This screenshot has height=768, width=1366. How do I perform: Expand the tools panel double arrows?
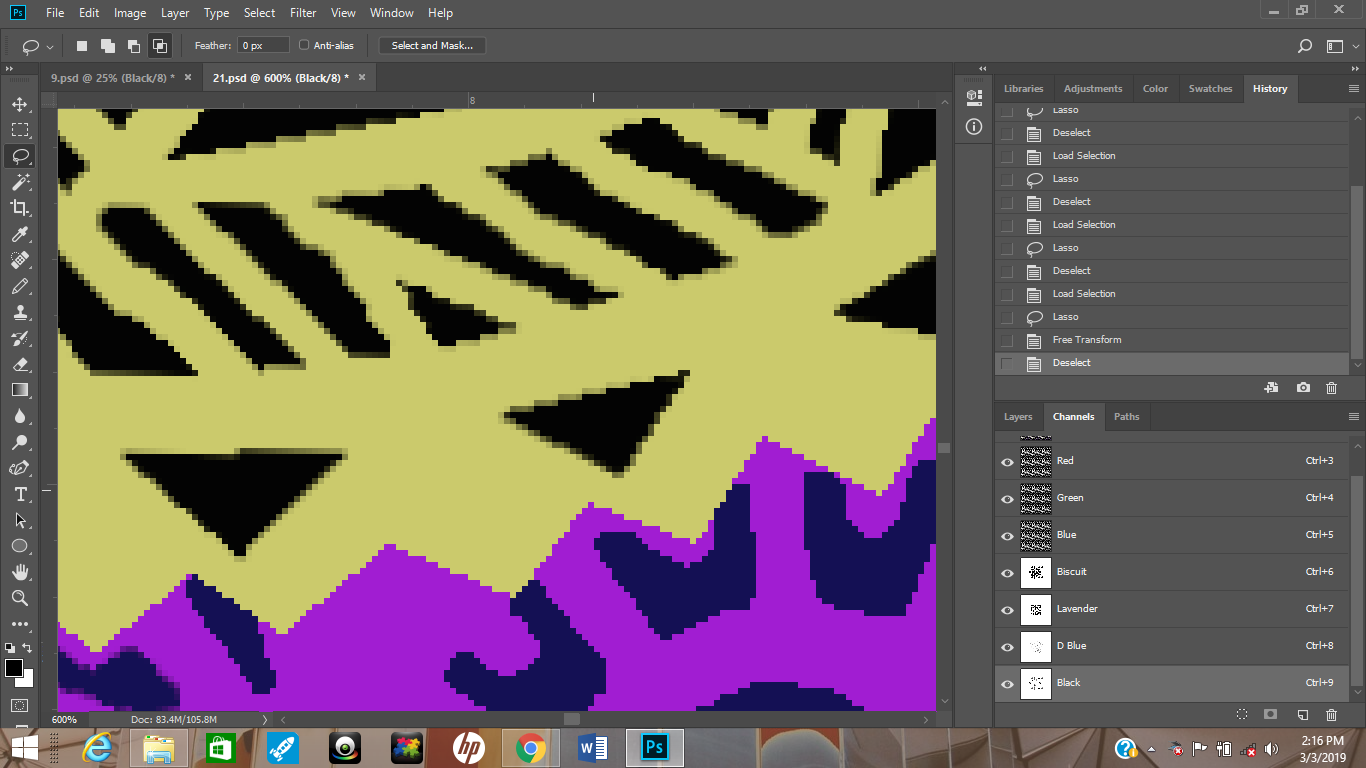[x=10, y=69]
